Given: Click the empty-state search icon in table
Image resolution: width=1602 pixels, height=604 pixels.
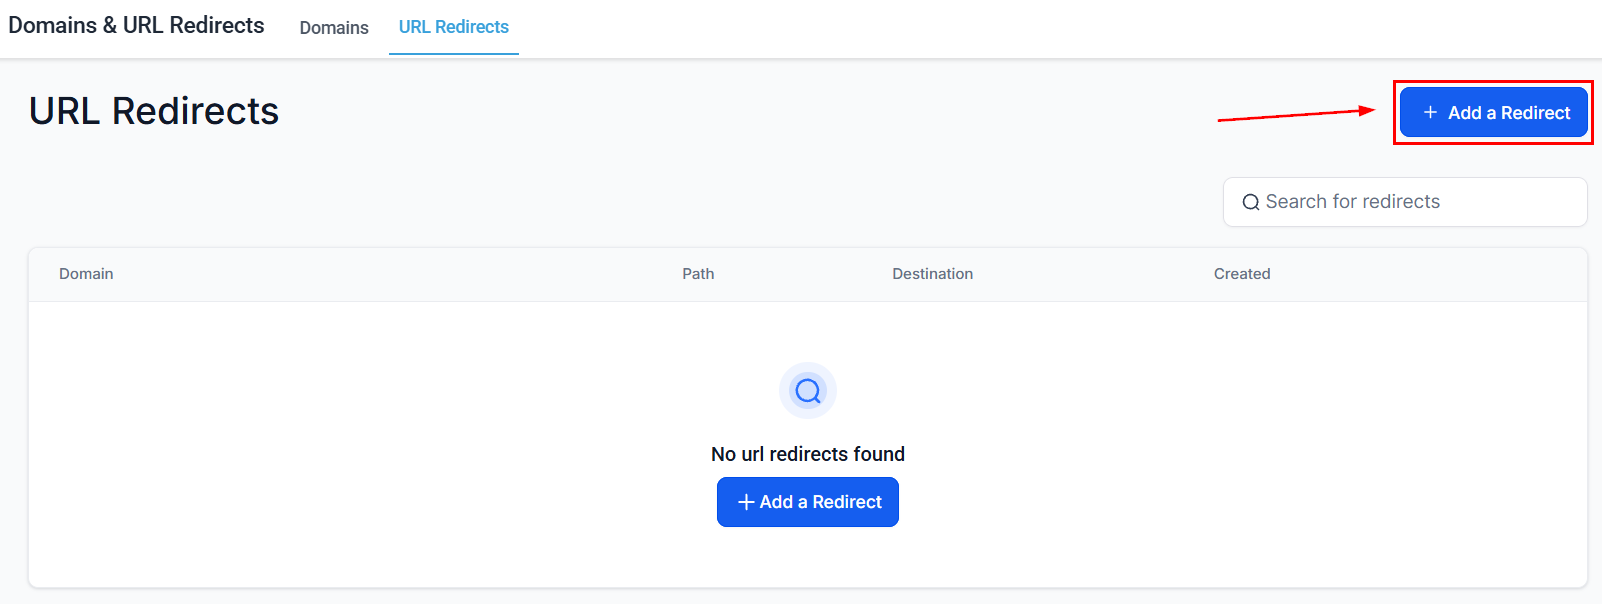Looking at the screenshot, I should (808, 390).
